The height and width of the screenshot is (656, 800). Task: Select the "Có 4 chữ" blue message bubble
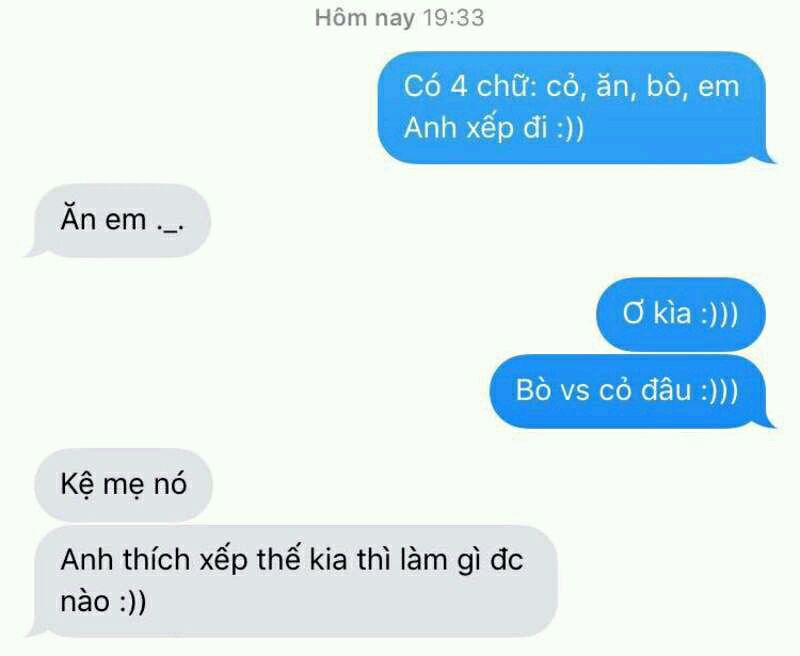click(577, 108)
